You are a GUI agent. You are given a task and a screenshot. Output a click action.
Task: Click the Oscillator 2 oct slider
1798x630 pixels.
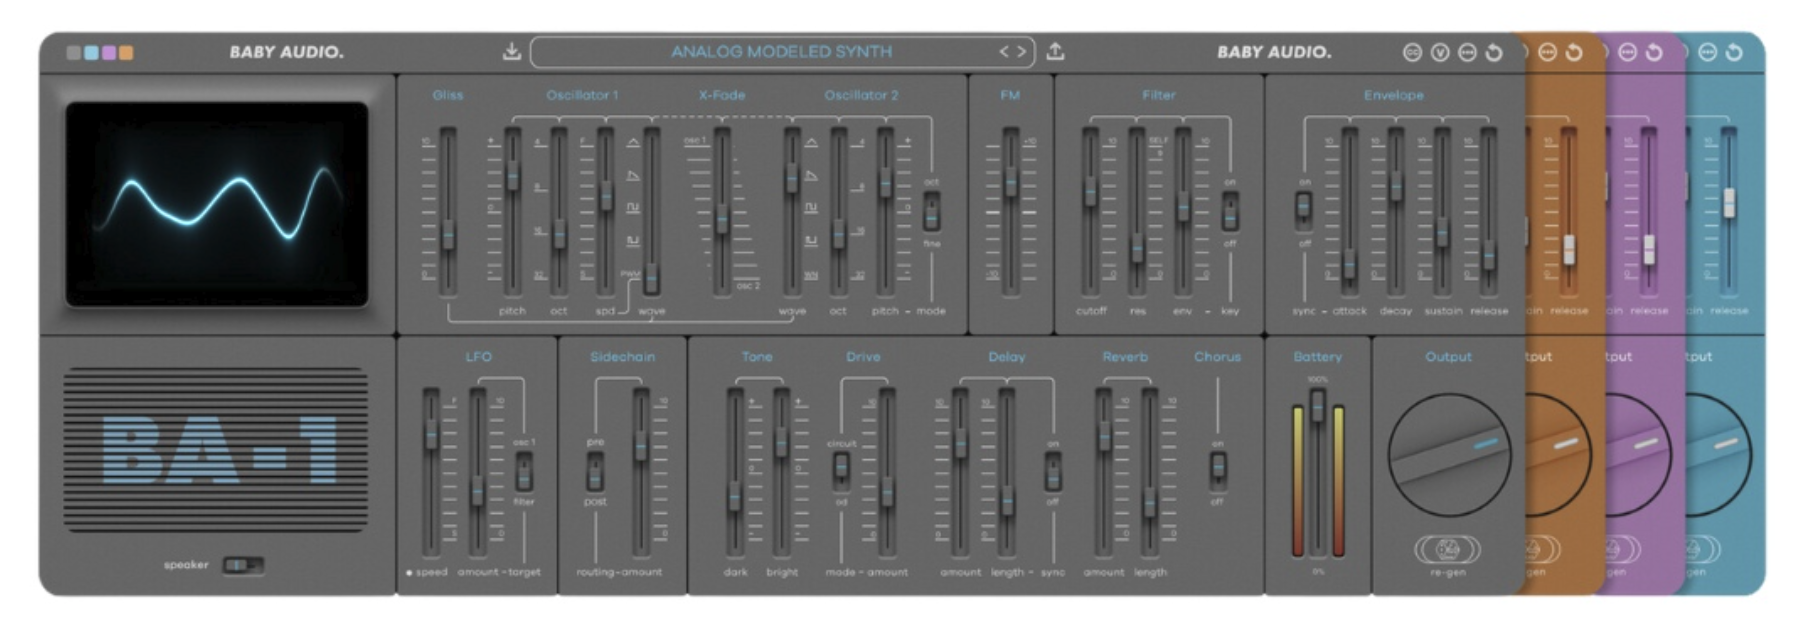pos(838,211)
